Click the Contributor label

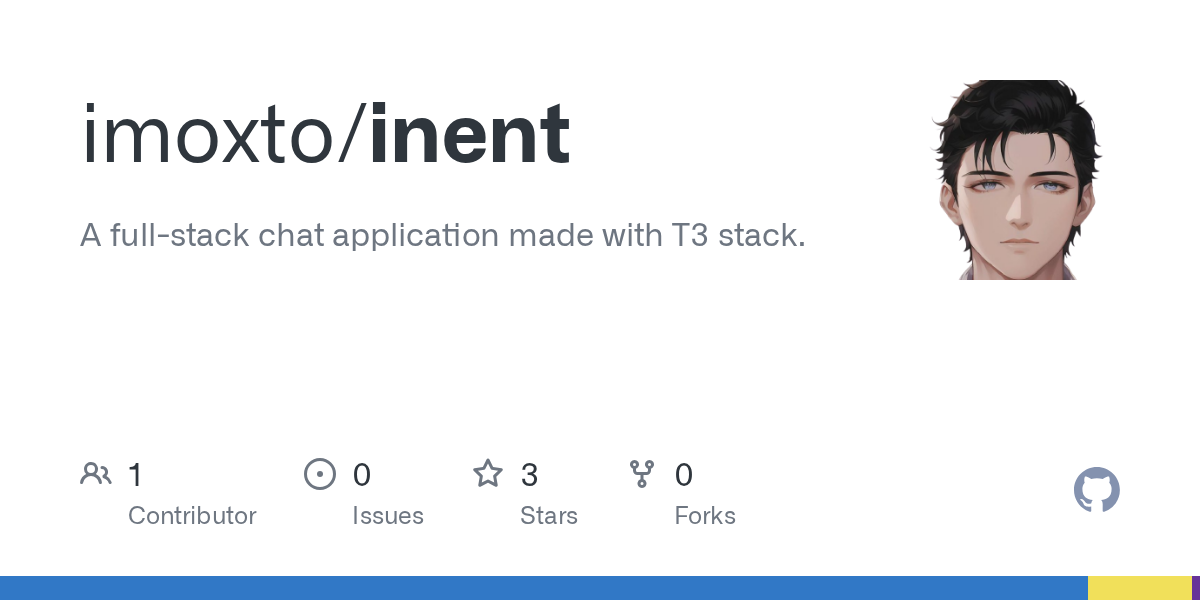pos(192,516)
